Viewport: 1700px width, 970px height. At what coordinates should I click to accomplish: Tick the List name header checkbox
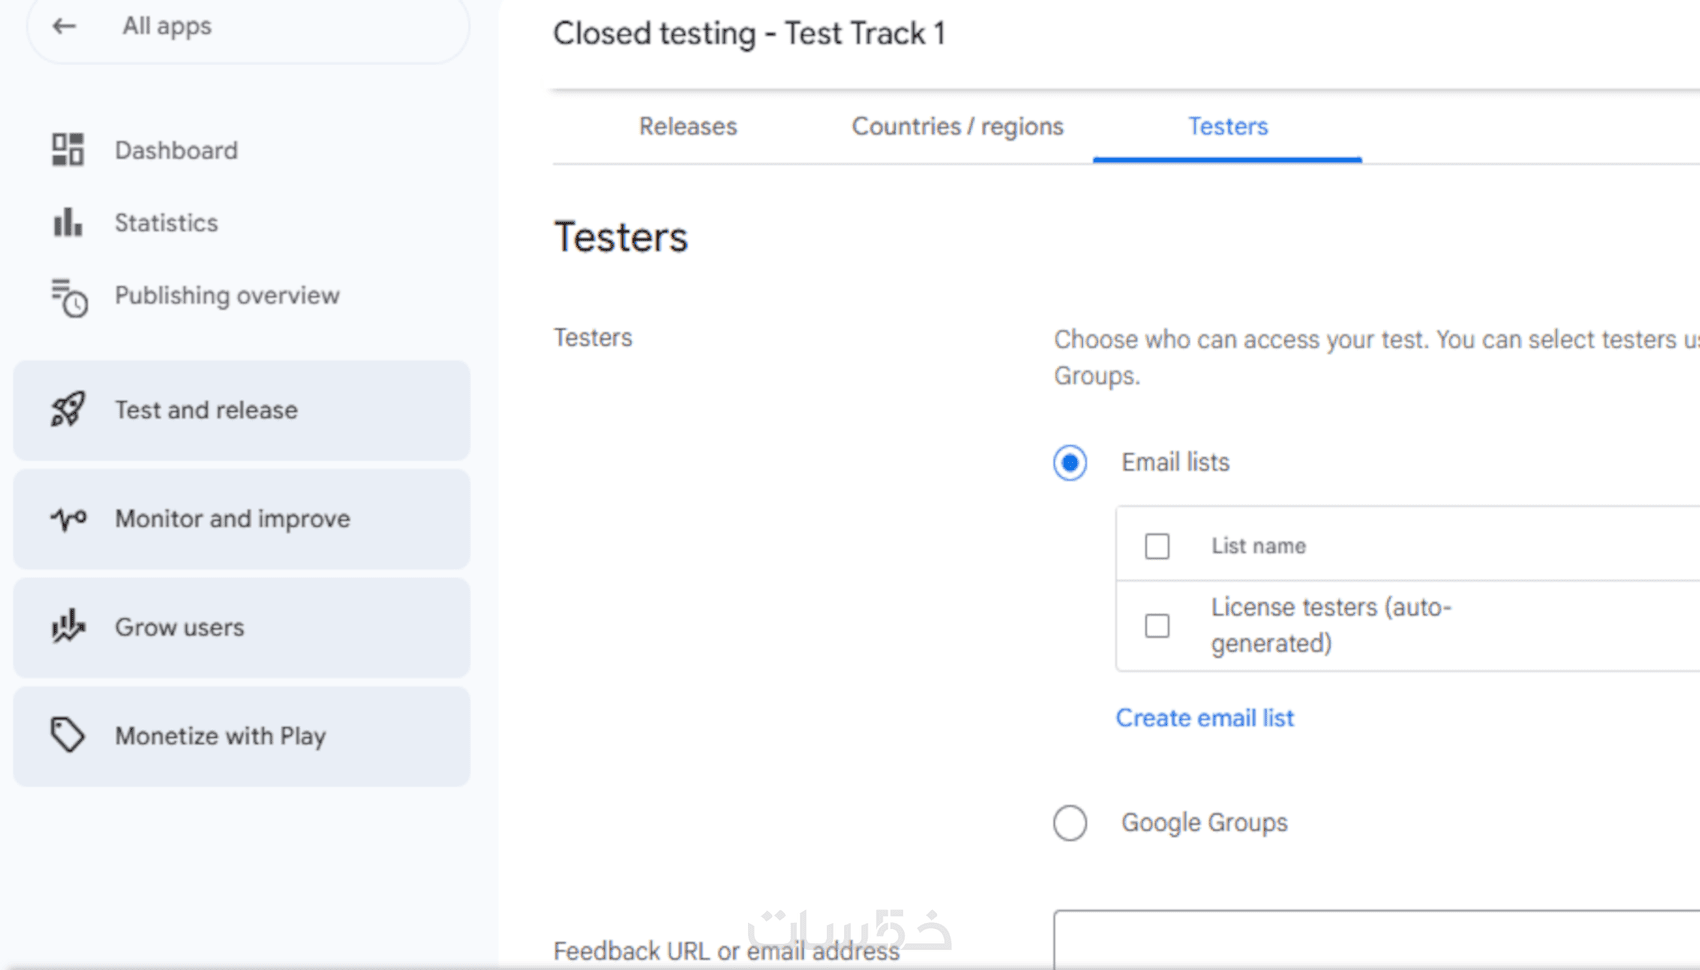(1157, 546)
